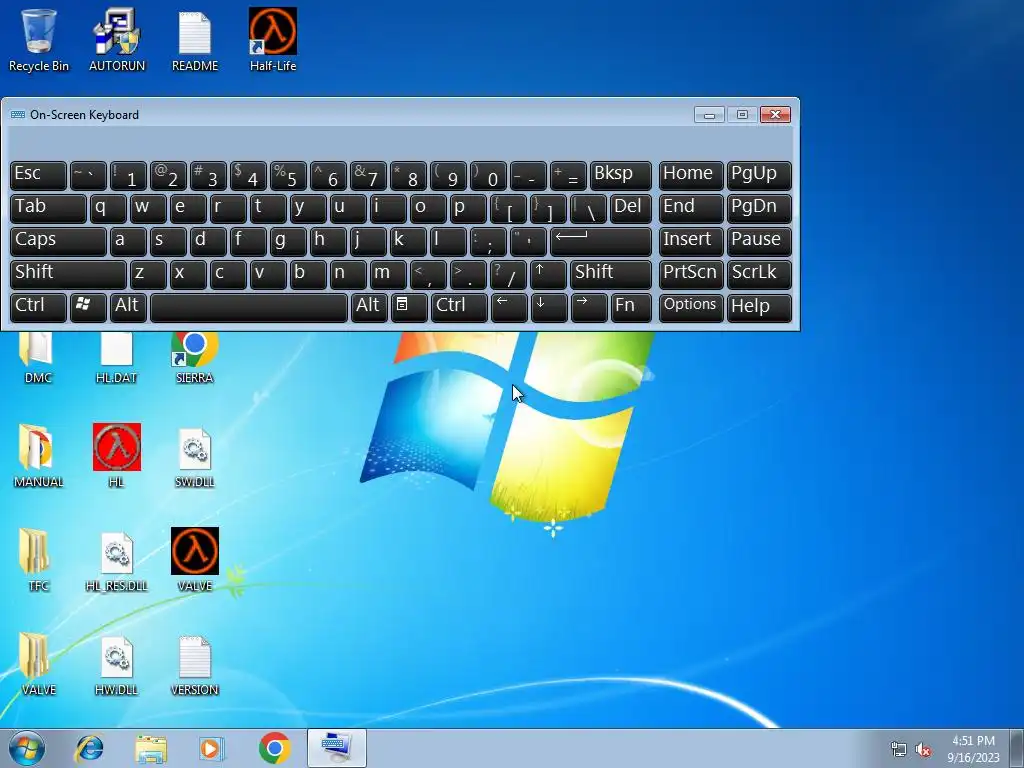The height and width of the screenshot is (768, 1024).
Task: Toggle the left Ctrl key
Action: [39, 307]
